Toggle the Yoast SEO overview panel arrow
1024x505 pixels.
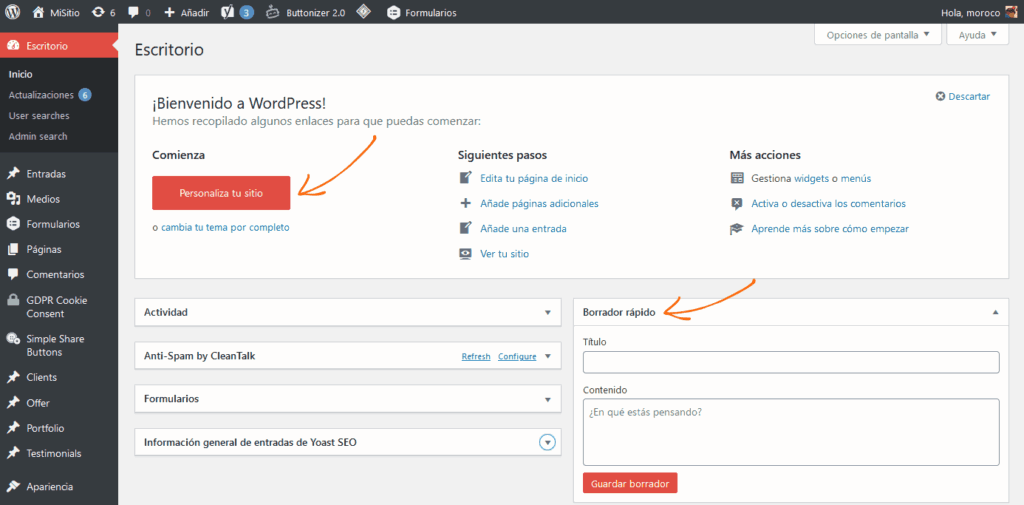547,442
